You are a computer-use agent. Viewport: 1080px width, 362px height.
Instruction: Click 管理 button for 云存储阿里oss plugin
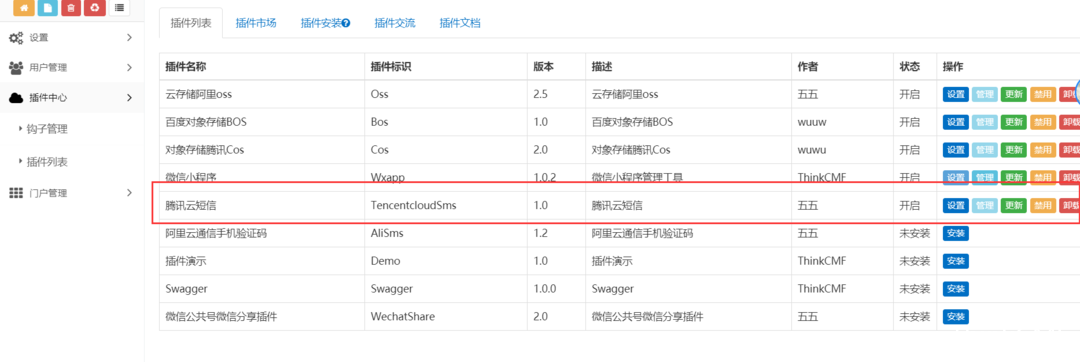point(985,94)
